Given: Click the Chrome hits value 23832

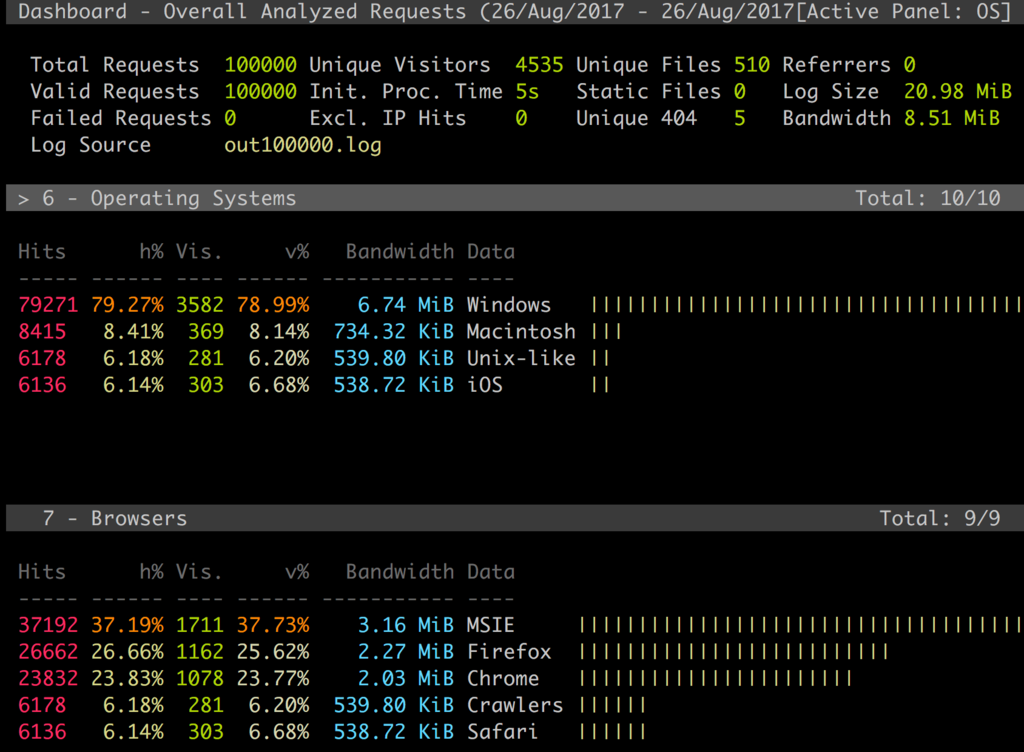Looking at the screenshot, I should coord(48,678).
